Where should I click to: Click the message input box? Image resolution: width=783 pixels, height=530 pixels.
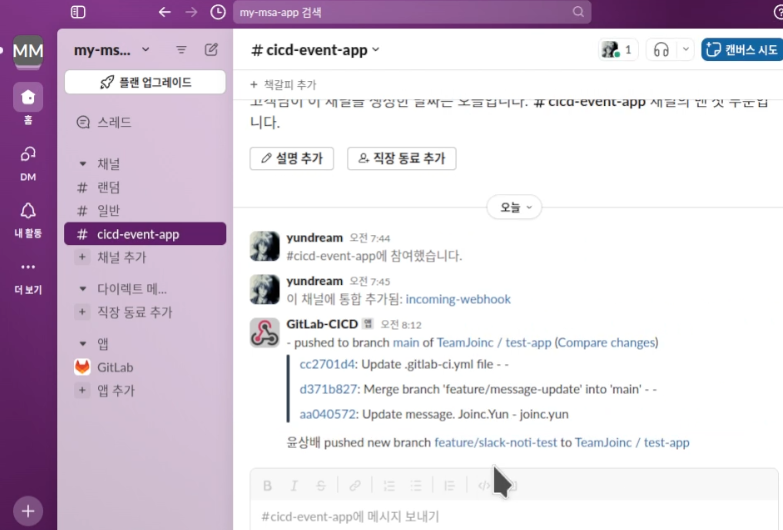tap(514, 516)
